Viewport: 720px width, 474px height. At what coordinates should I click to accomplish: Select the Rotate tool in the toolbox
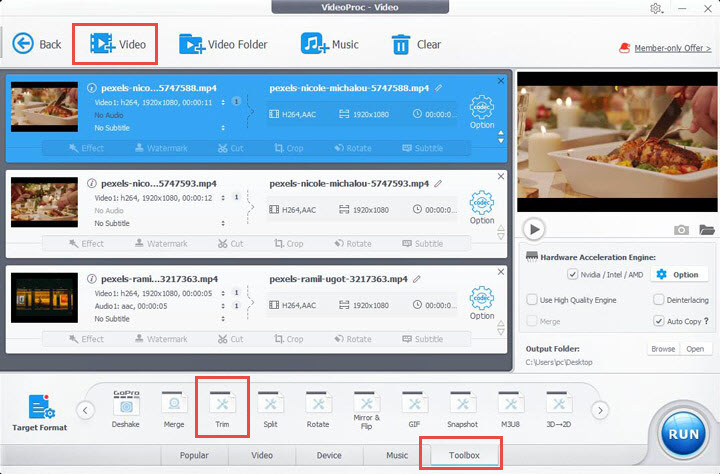[x=318, y=409]
